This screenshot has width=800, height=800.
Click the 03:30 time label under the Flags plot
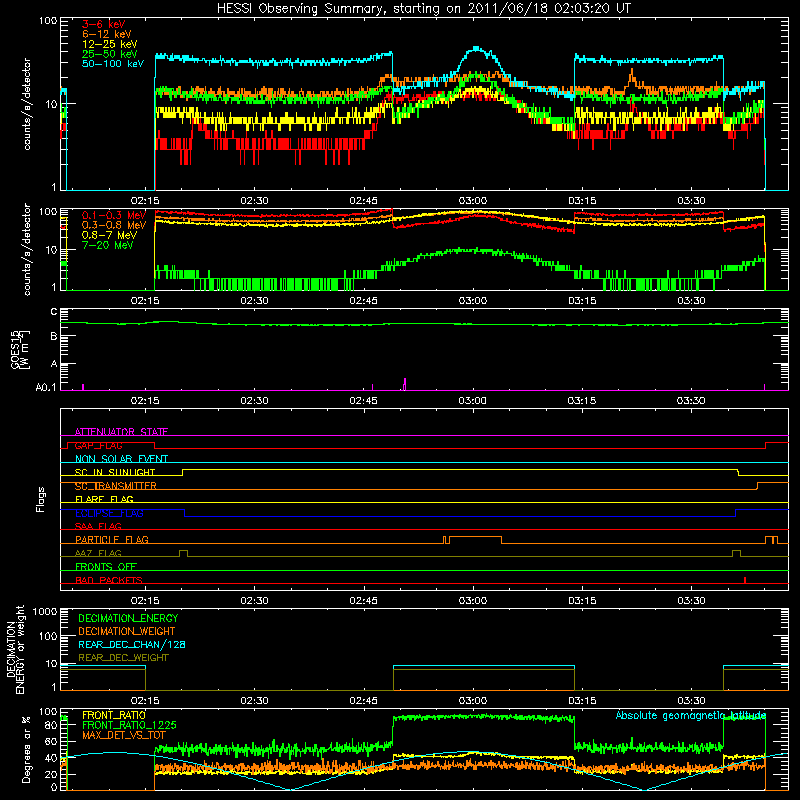tap(692, 601)
